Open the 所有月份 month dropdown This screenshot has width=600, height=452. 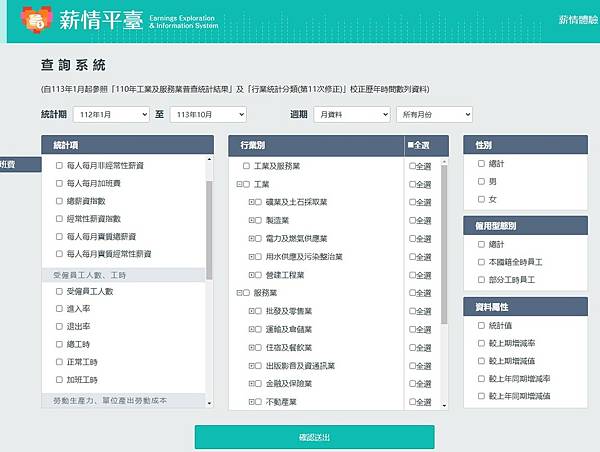point(434,114)
